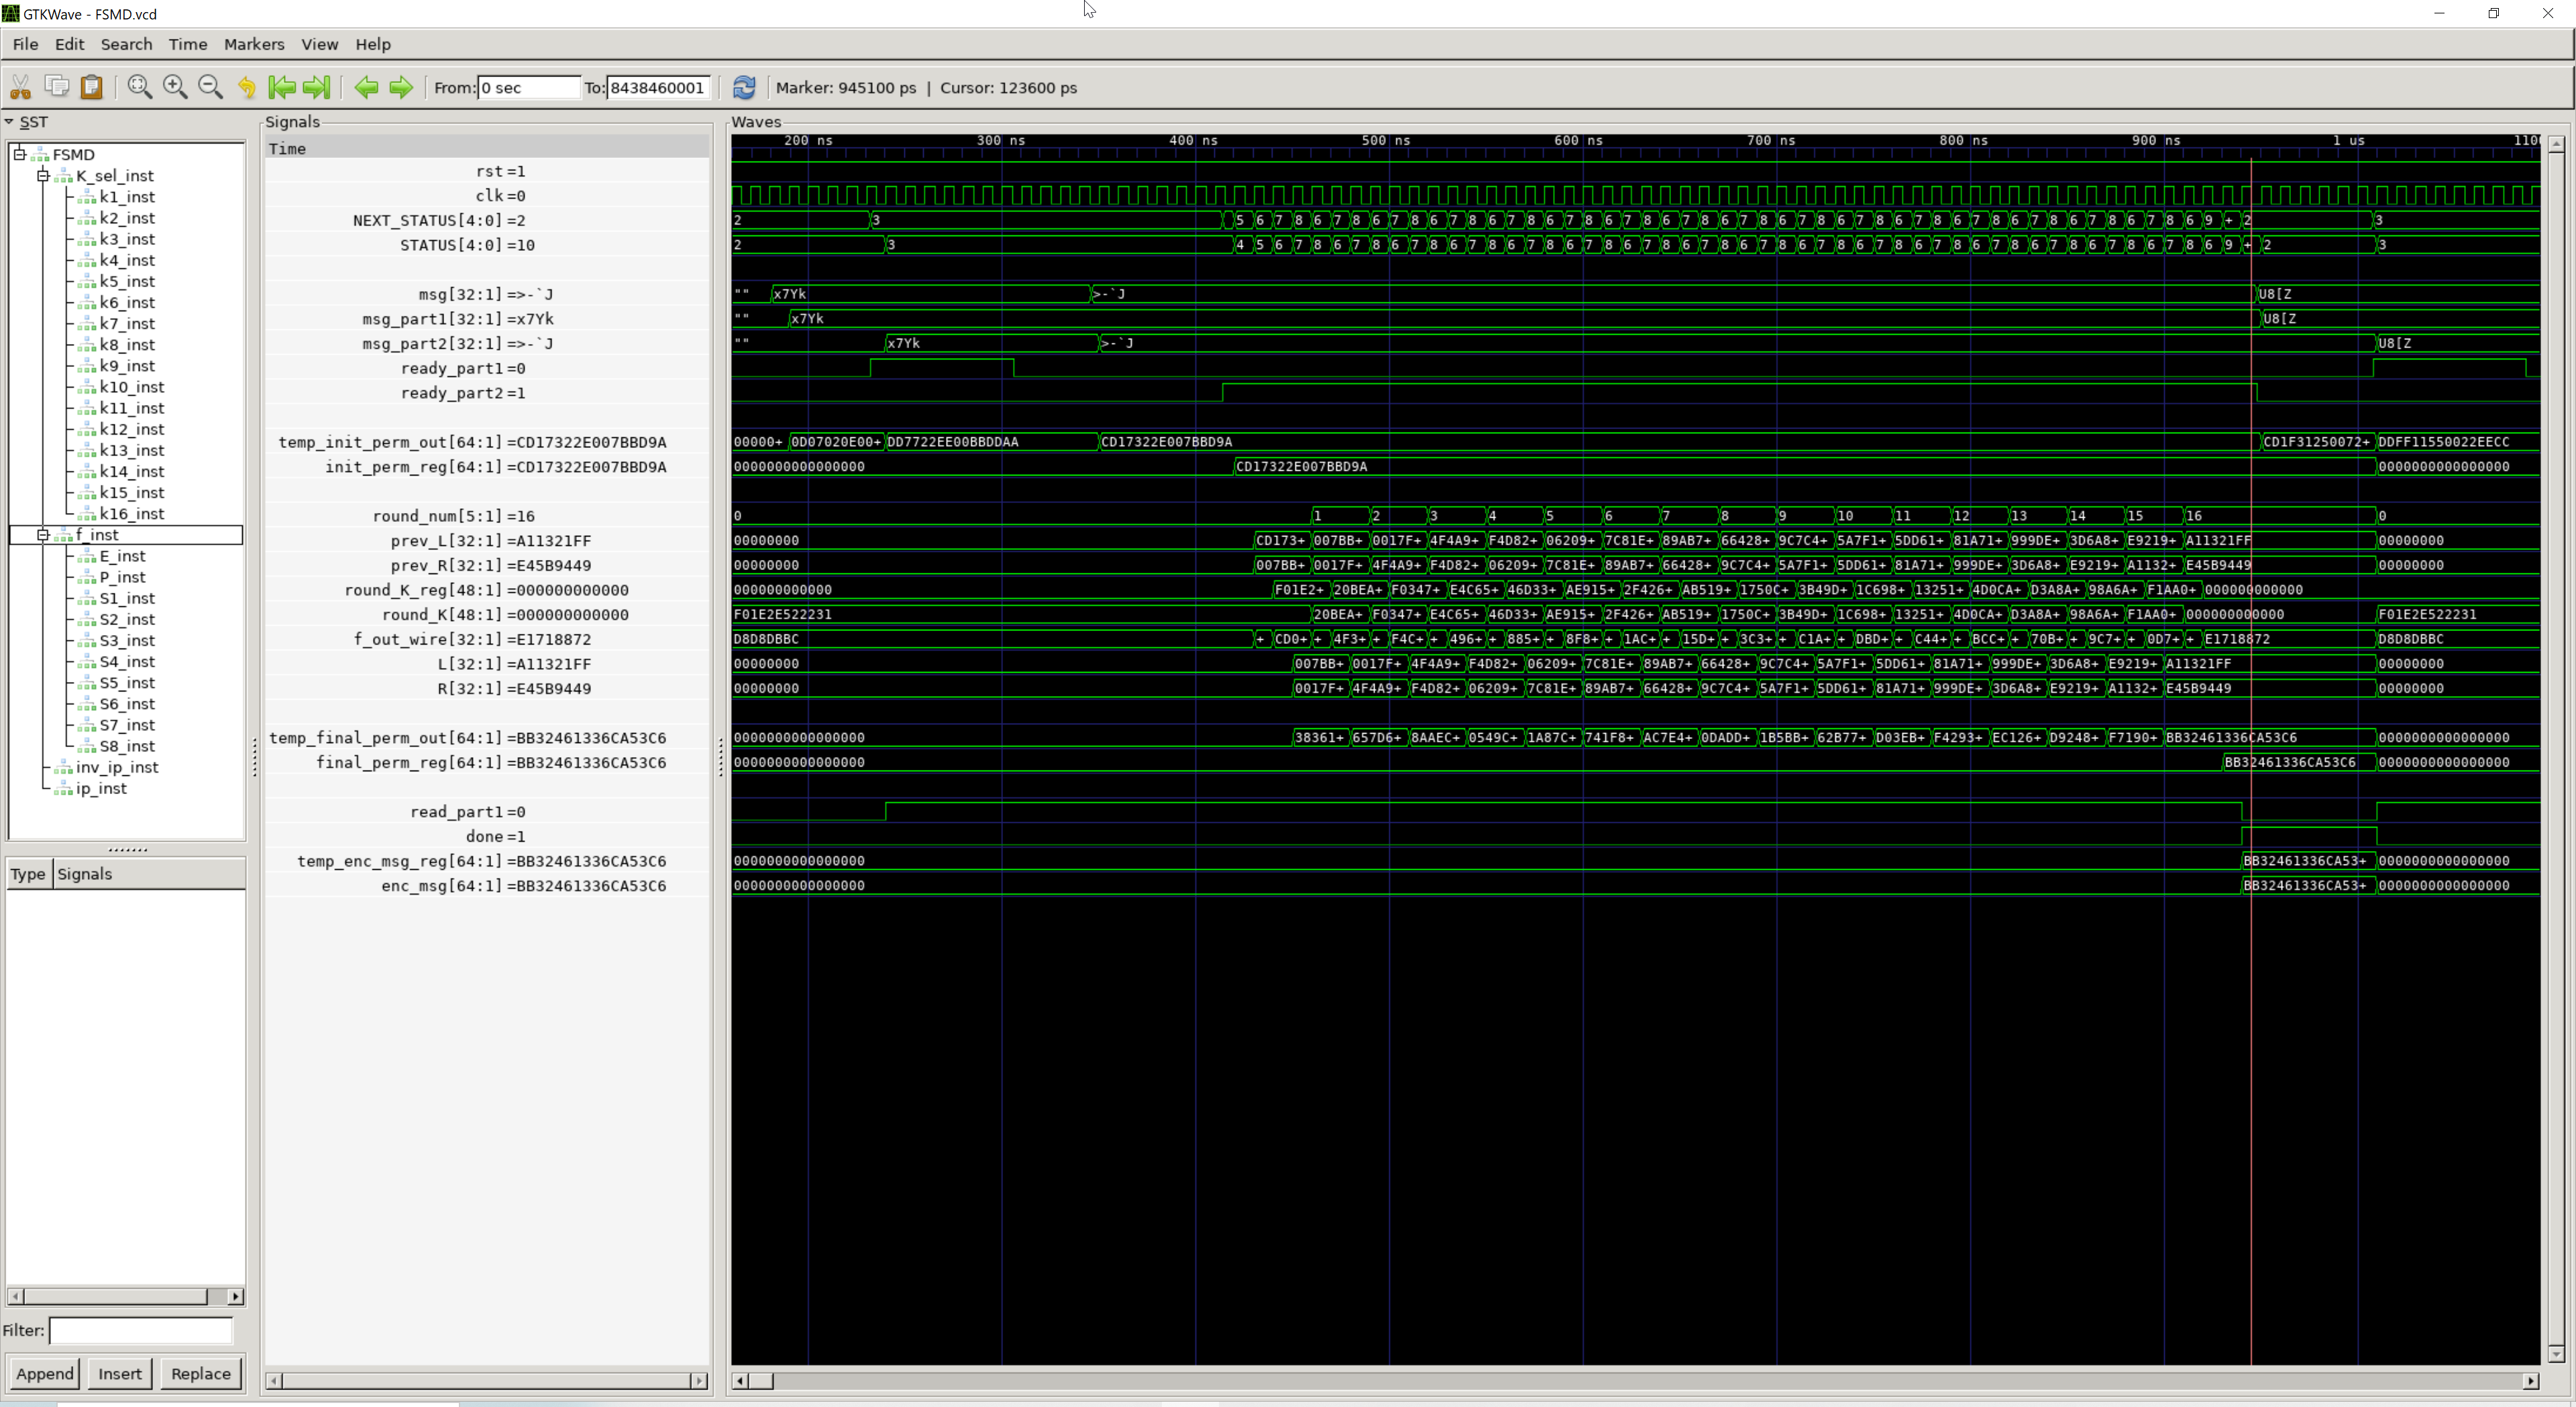Viewport: 2576px width, 1407px height.
Task: Select the msg_part1[32:1] signal row
Action: click(x=487, y=319)
